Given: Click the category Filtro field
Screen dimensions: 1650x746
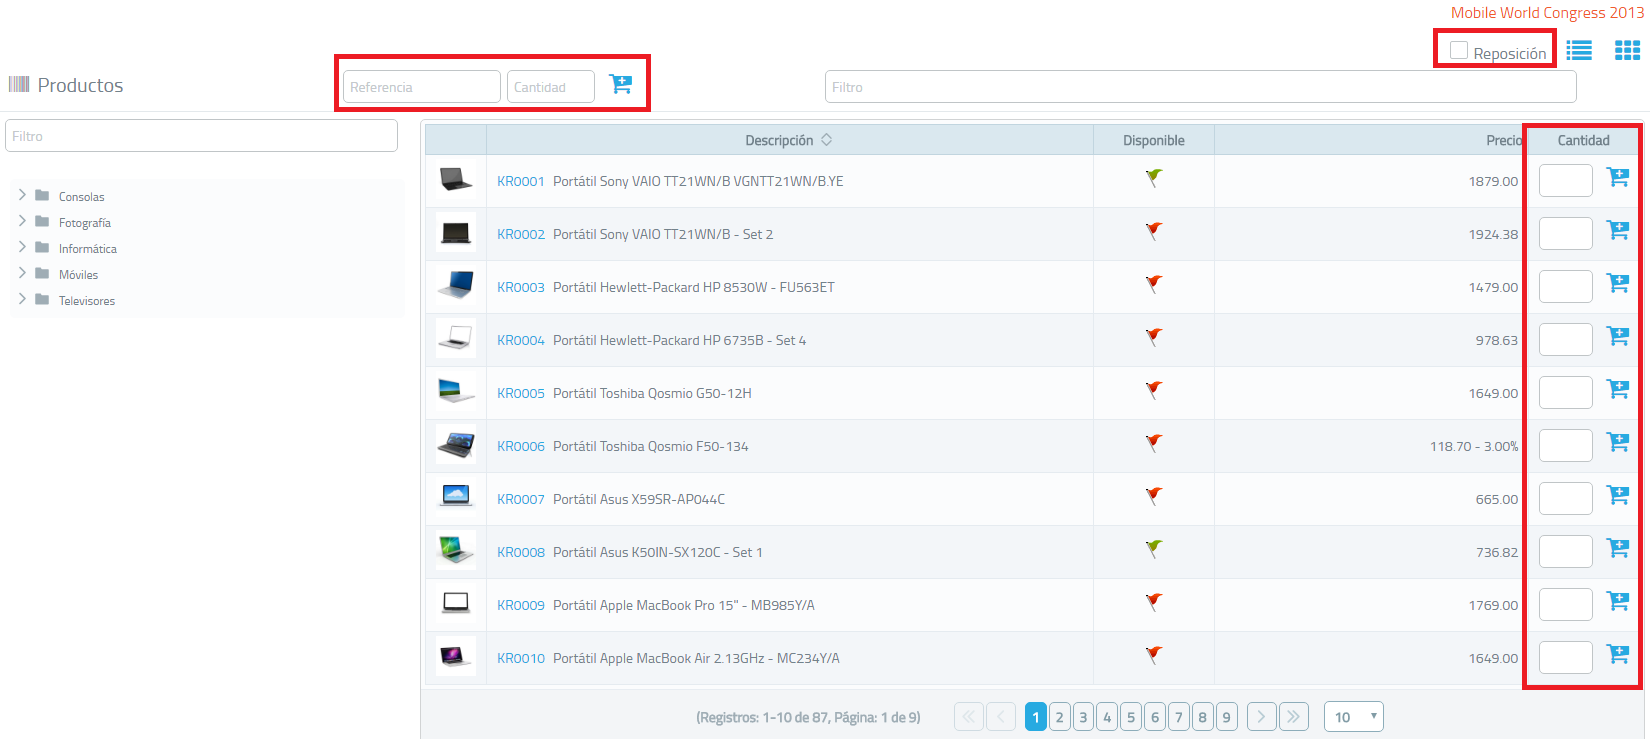Looking at the screenshot, I should pyautogui.click(x=201, y=136).
